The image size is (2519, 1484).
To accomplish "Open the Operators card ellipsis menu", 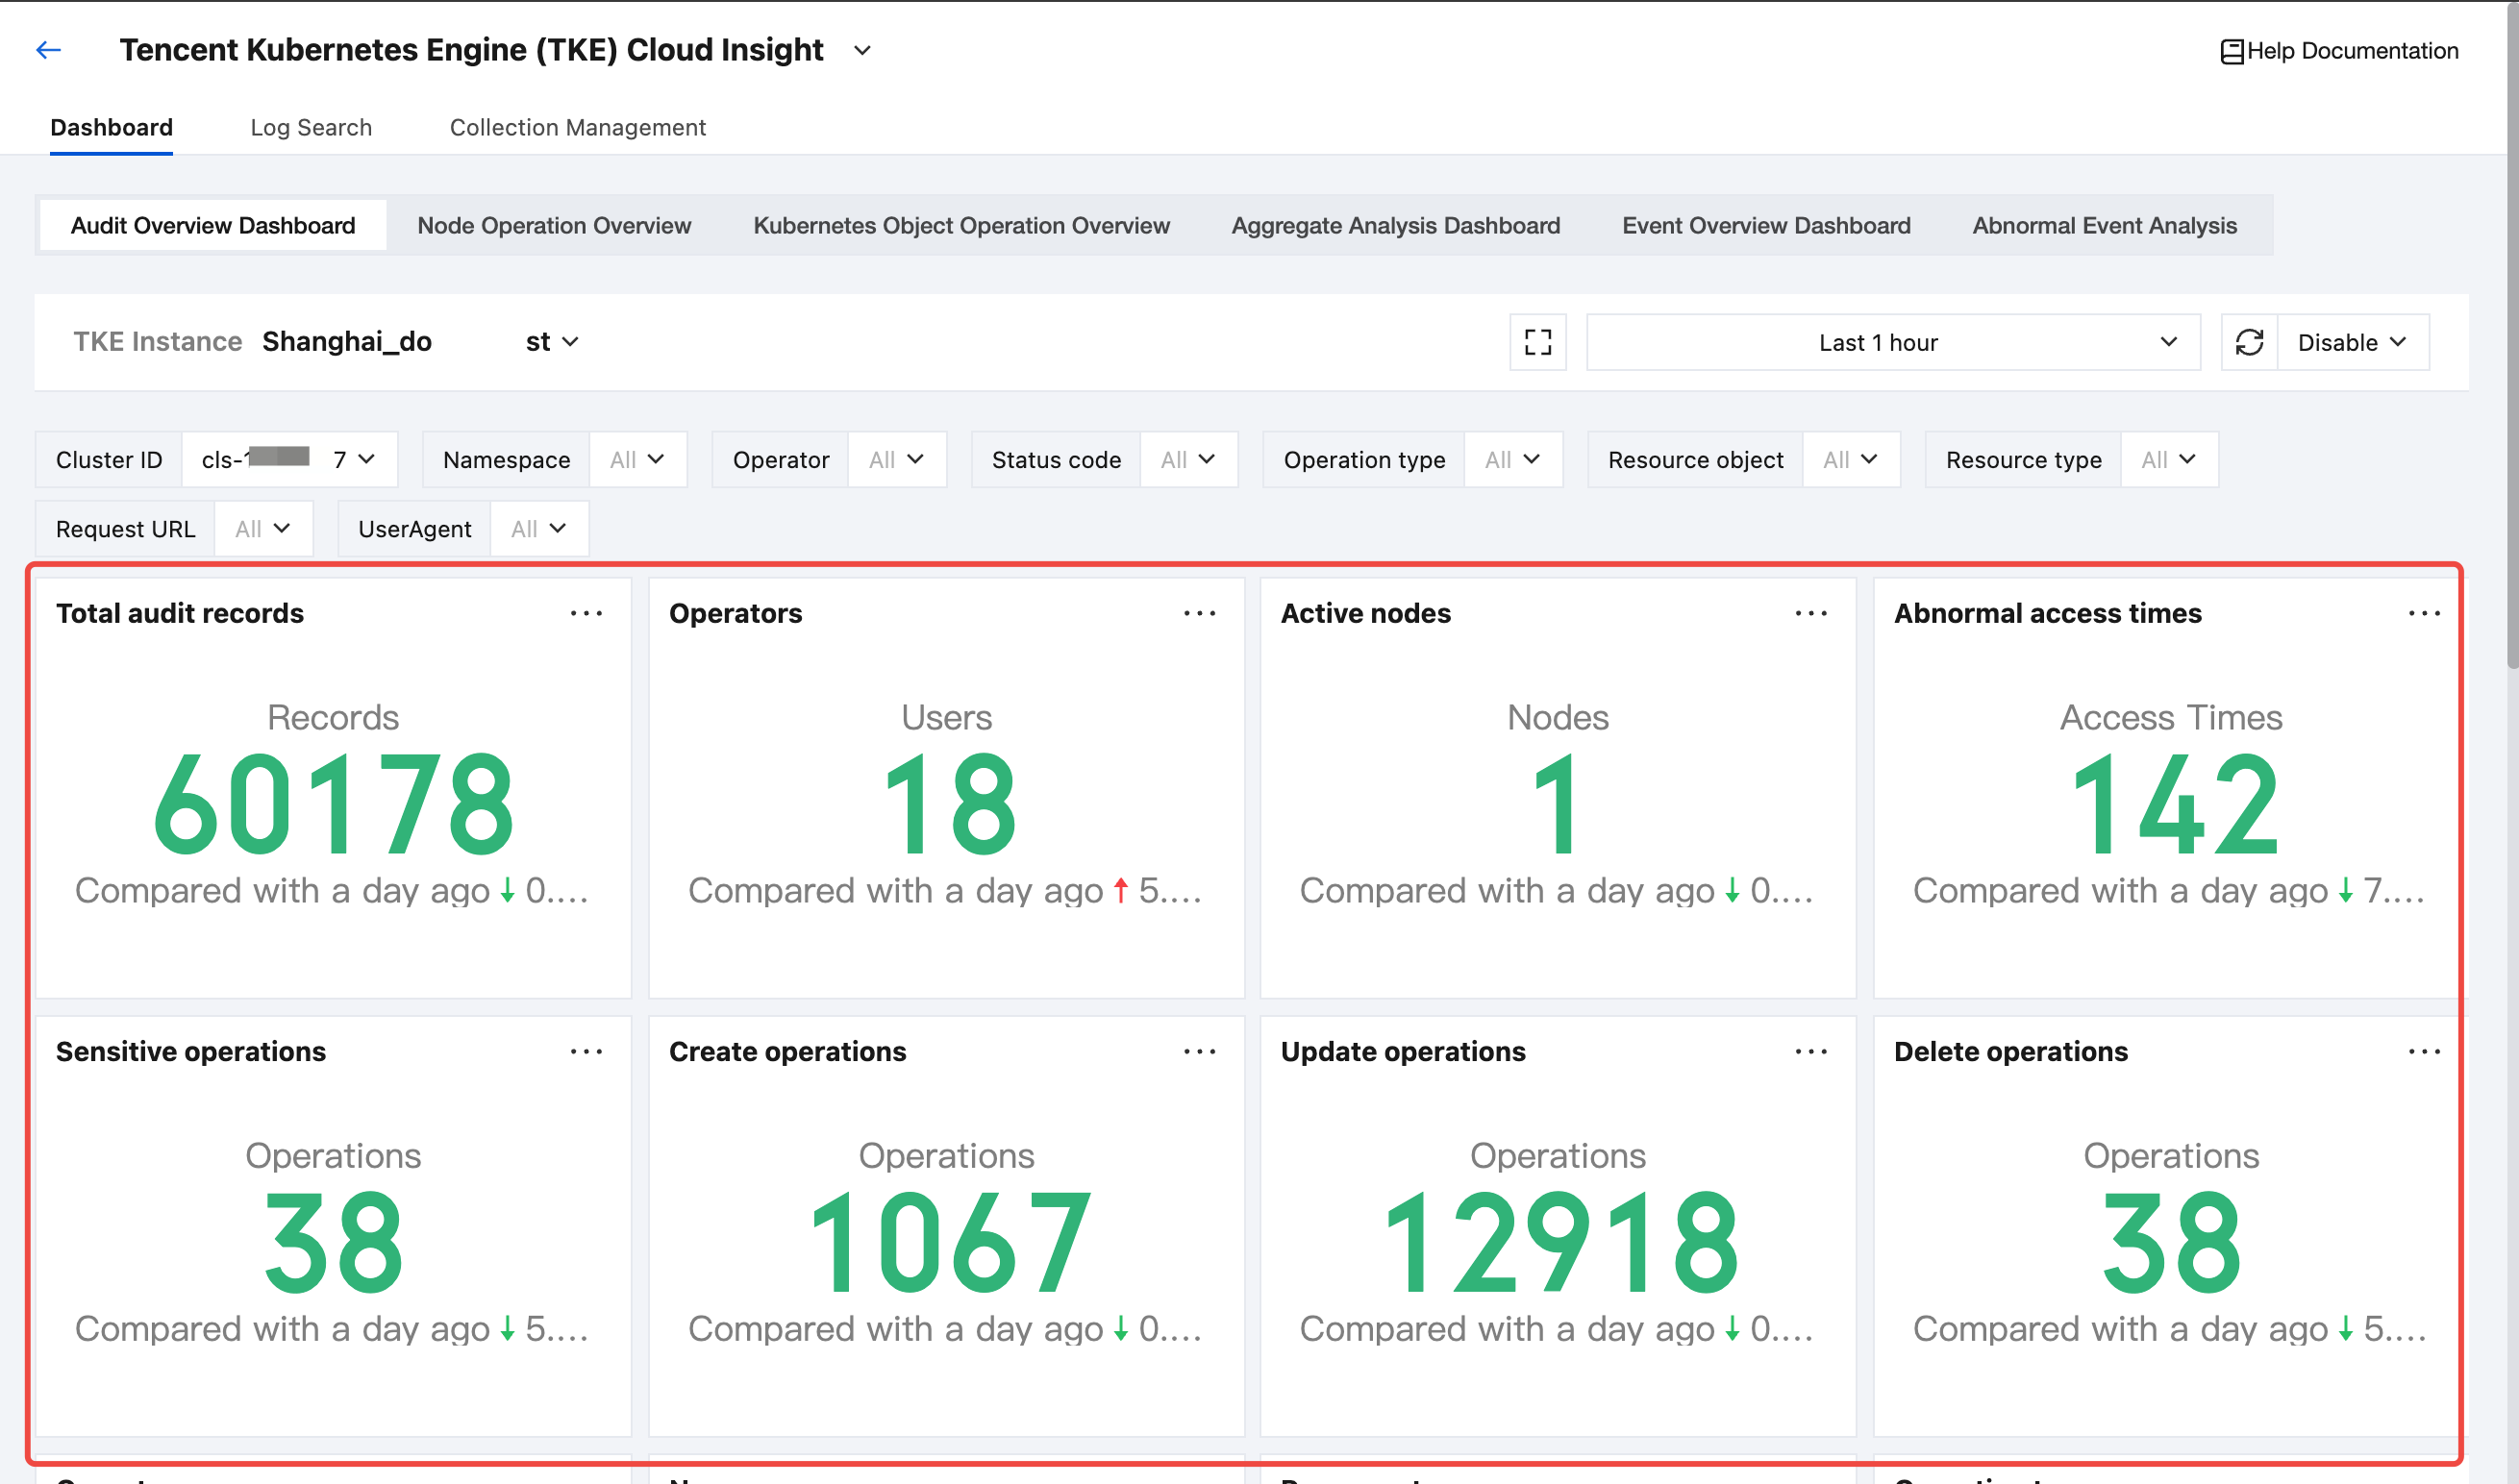I will (1199, 613).
